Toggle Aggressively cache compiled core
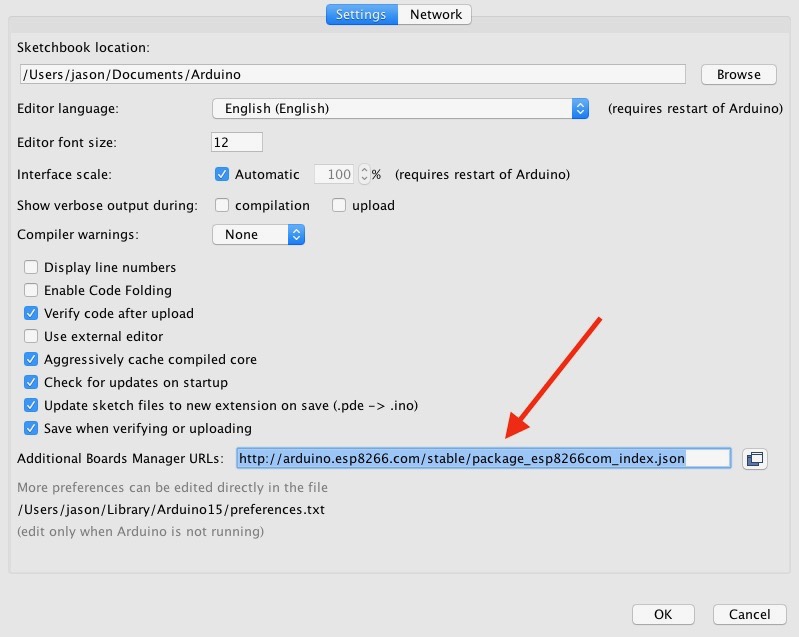This screenshot has width=799, height=637. pyautogui.click(x=31, y=359)
